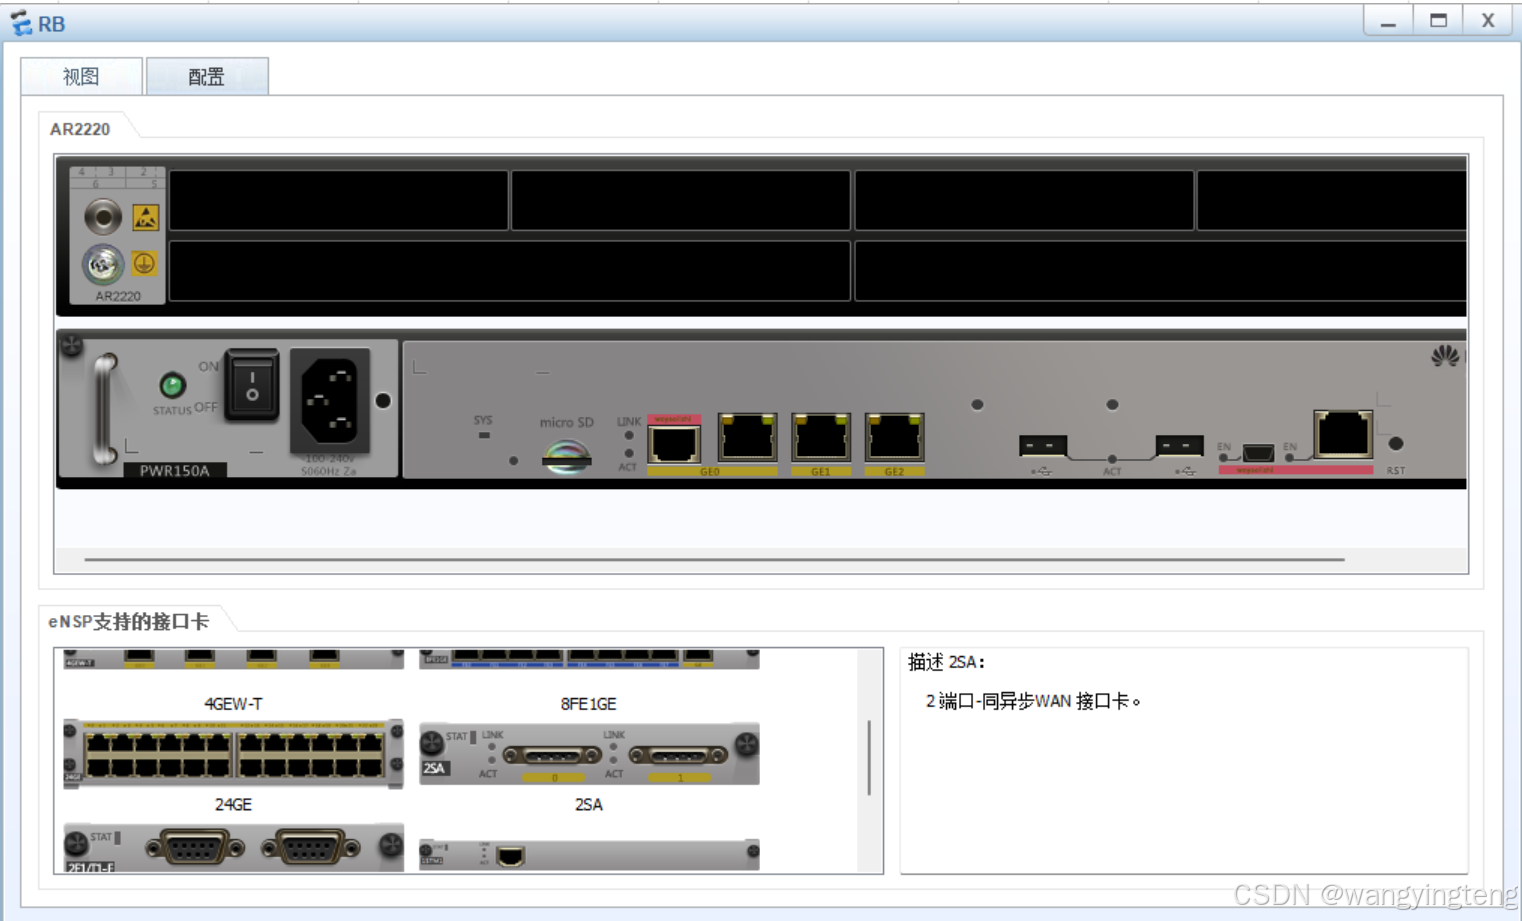Image resolution: width=1522 pixels, height=921 pixels.
Task: Click the top-left empty expansion slot
Action: 338,200
